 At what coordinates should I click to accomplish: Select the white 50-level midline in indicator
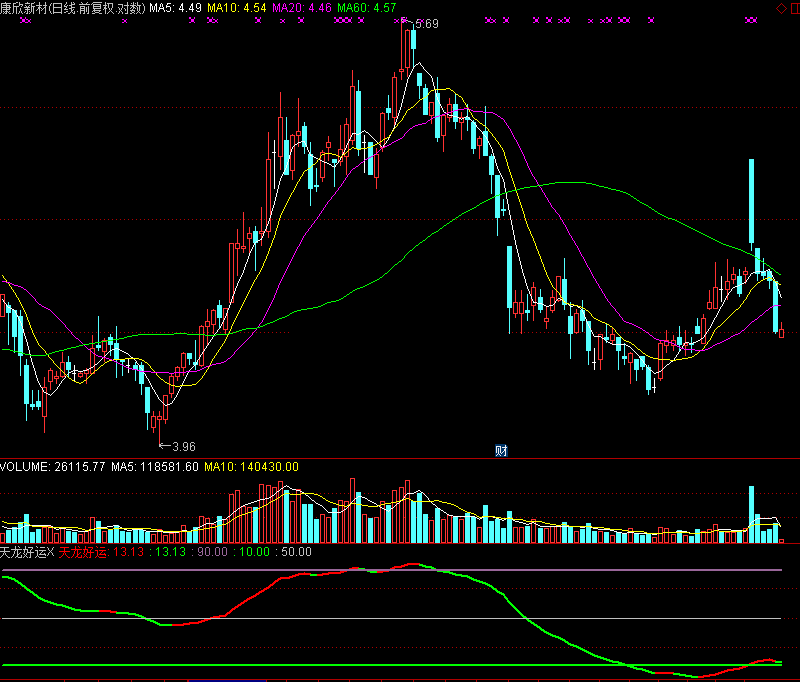(392, 618)
